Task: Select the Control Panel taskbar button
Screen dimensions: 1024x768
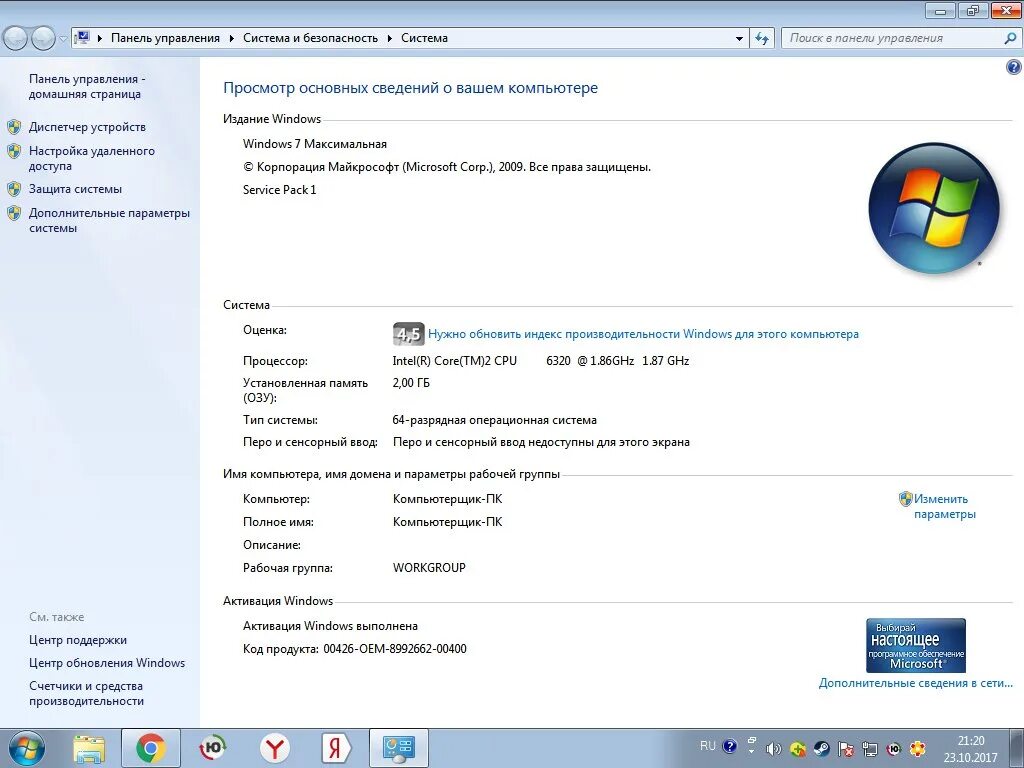Action: coord(398,748)
